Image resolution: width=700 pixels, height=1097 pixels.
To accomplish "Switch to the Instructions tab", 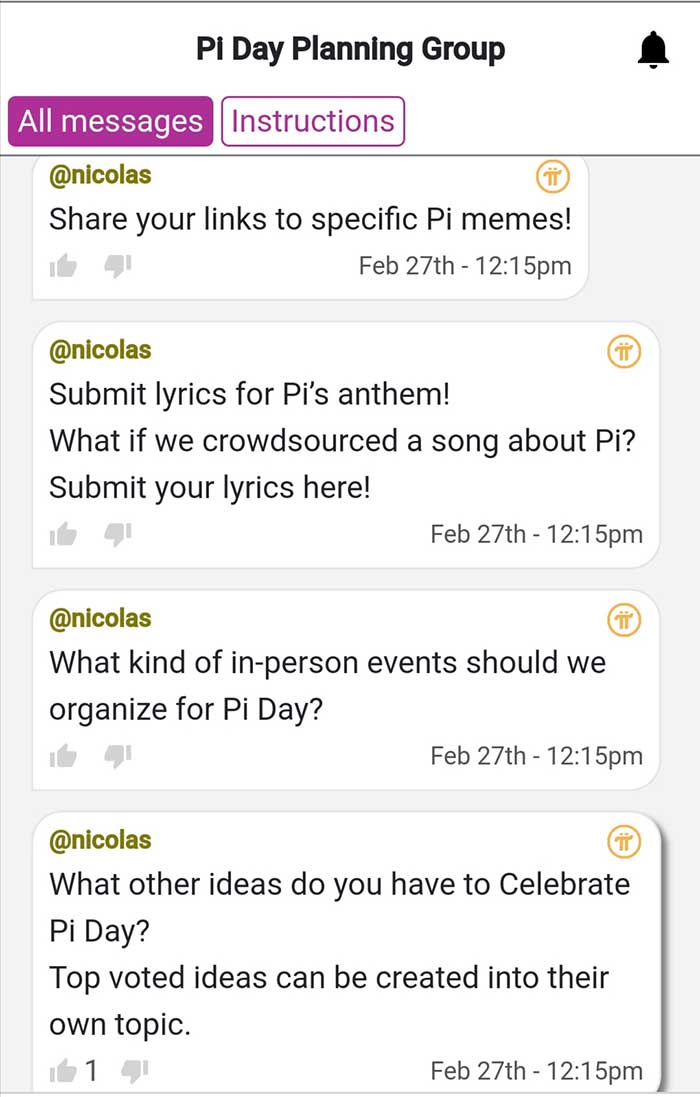I will (x=313, y=121).
